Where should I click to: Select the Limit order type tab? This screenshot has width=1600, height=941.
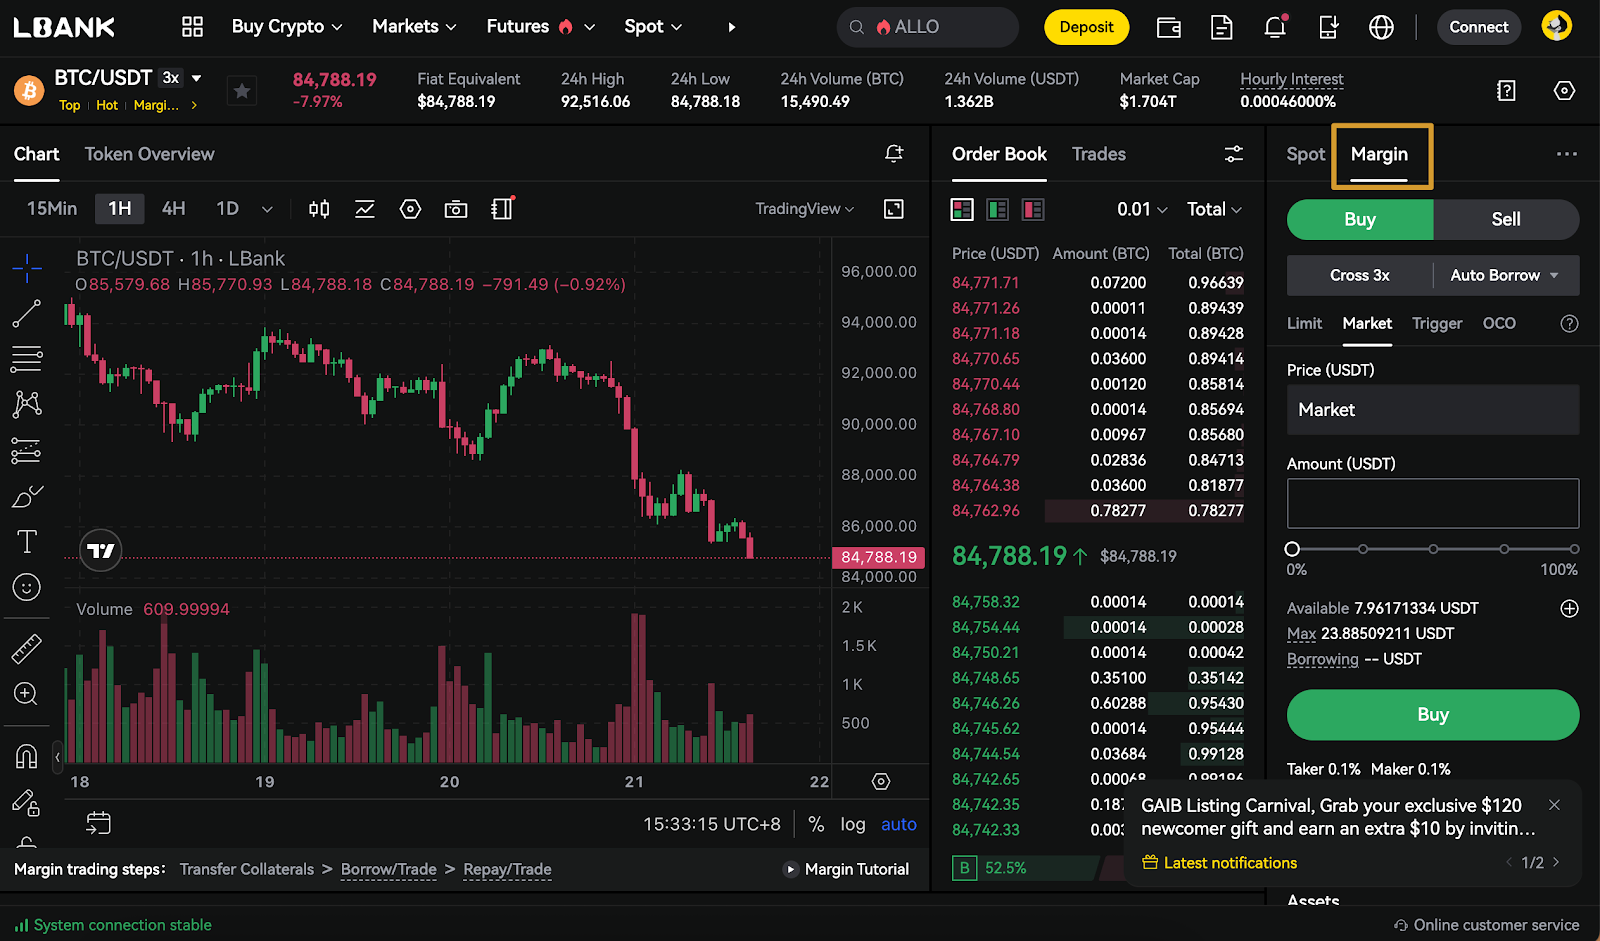pos(1304,323)
